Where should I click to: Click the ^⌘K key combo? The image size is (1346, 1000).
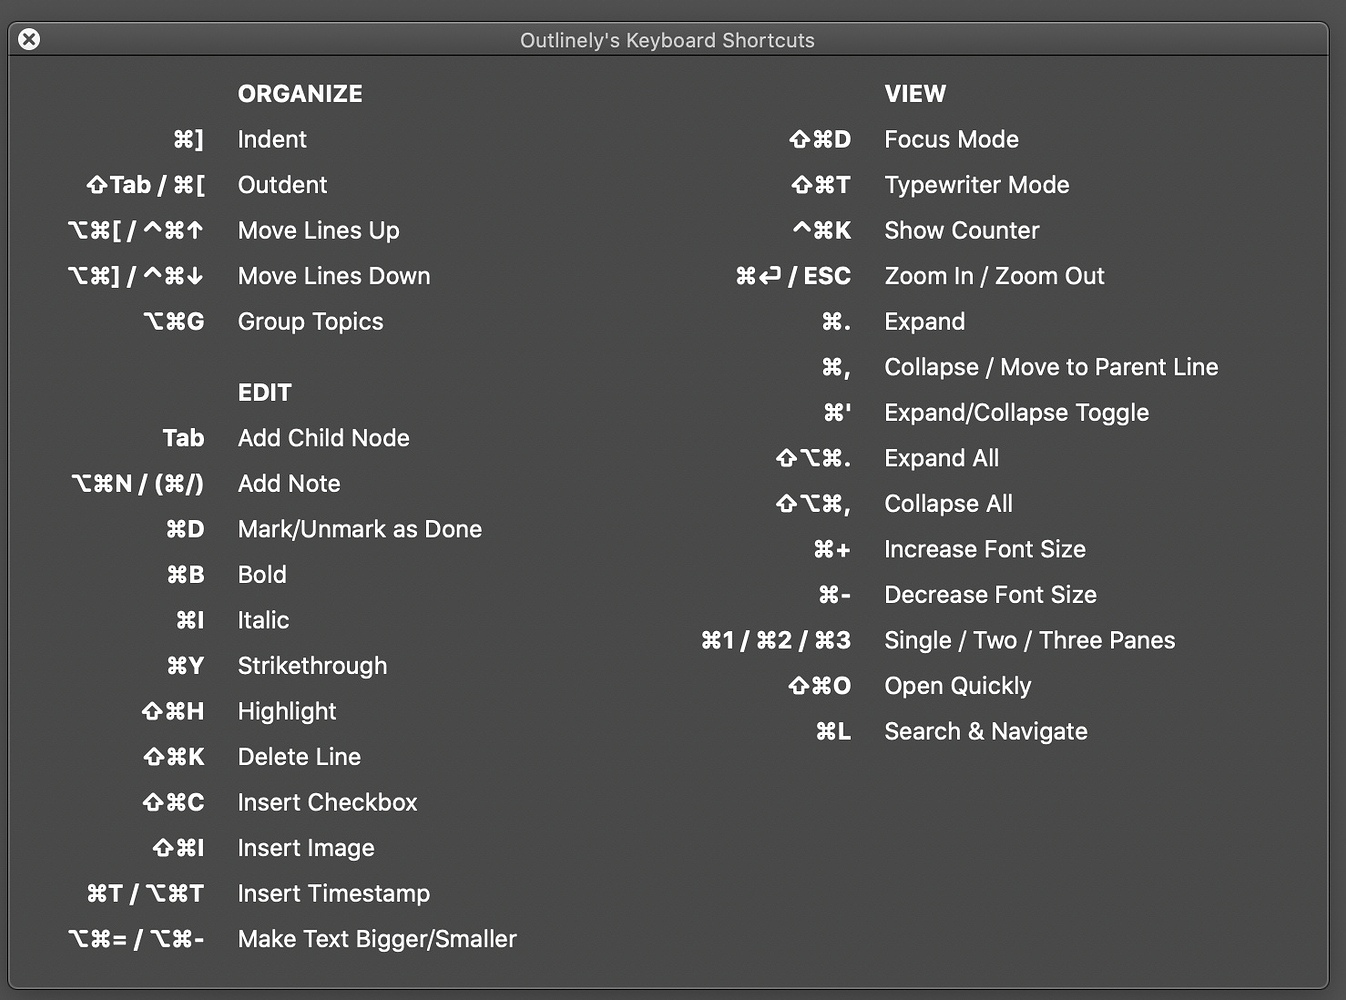[x=822, y=231]
